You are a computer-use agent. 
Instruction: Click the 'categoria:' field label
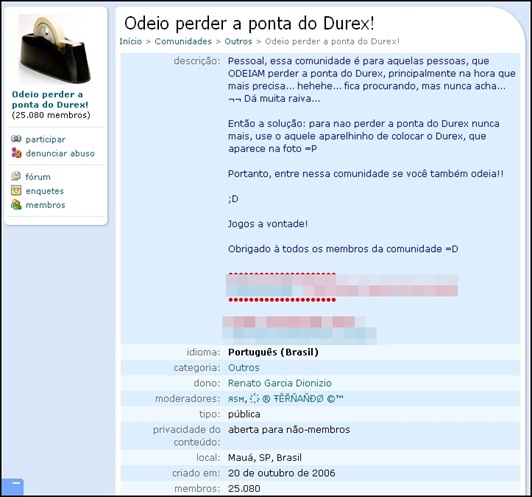(x=197, y=368)
